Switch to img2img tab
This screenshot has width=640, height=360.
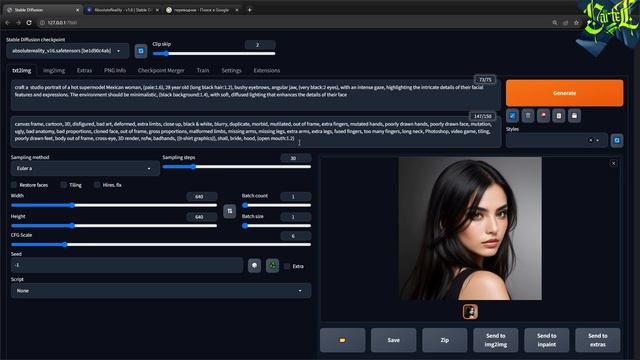(54, 70)
